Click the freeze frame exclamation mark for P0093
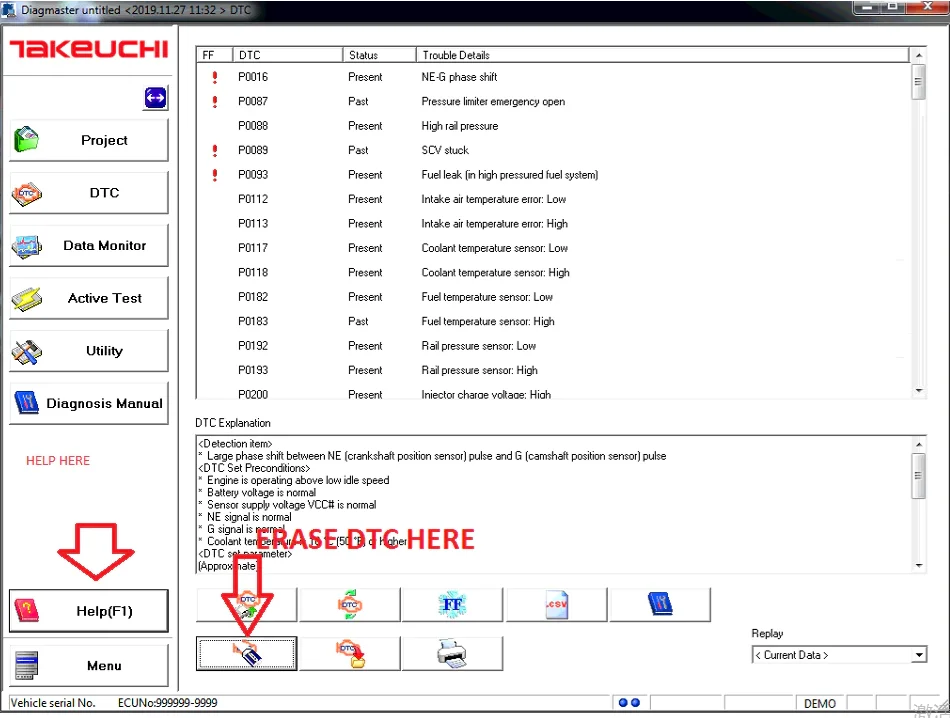Viewport: 950px width, 718px height. click(214, 175)
